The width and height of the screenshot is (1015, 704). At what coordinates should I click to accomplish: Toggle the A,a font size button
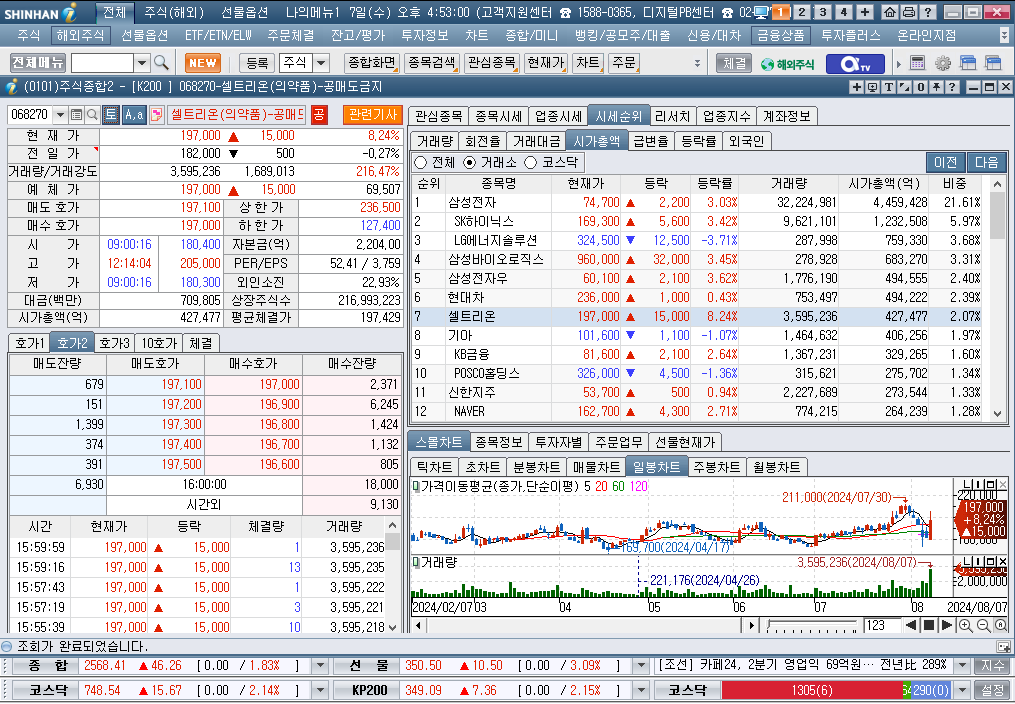pyautogui.click(x=134, y=115)
